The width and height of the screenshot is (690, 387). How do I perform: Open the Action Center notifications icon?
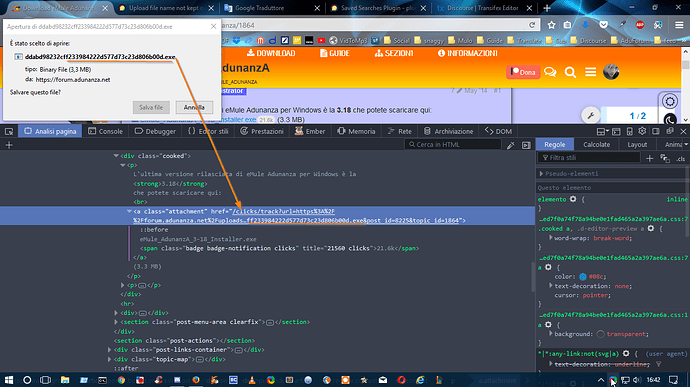click(674, 380)
